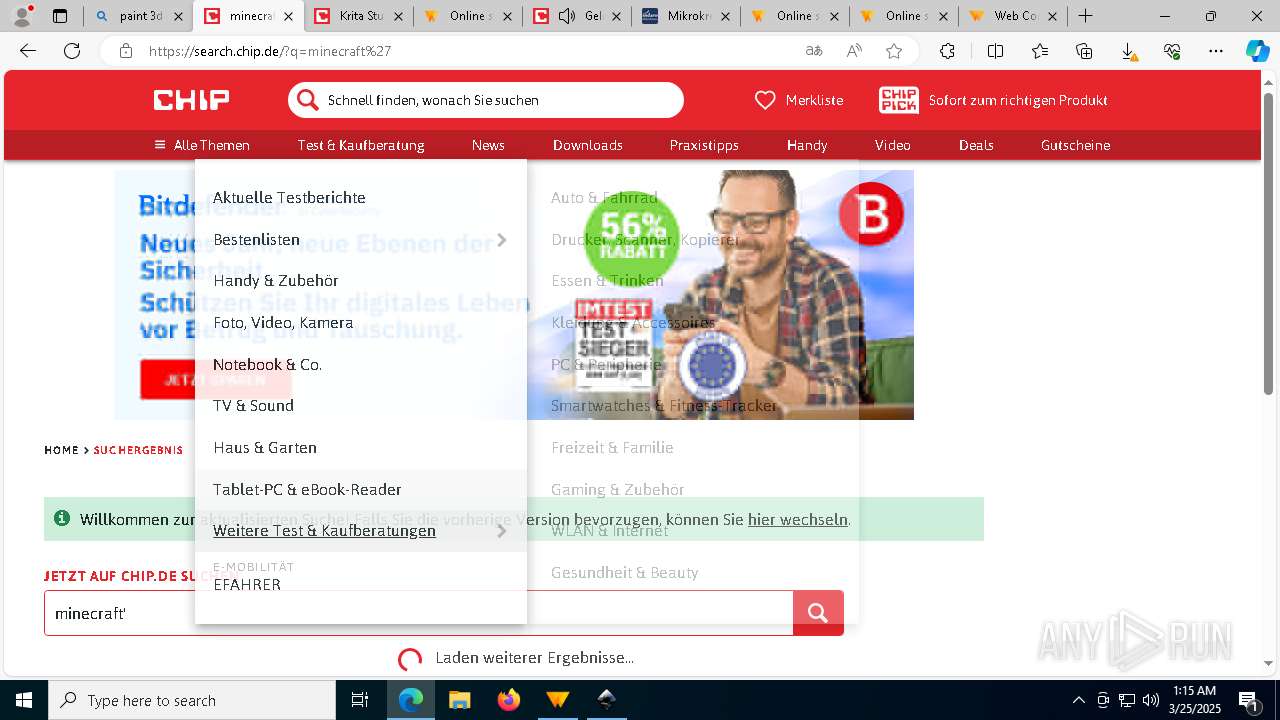
Task: Select Gaming & Zubehör in the submenu
Action: 618,490
